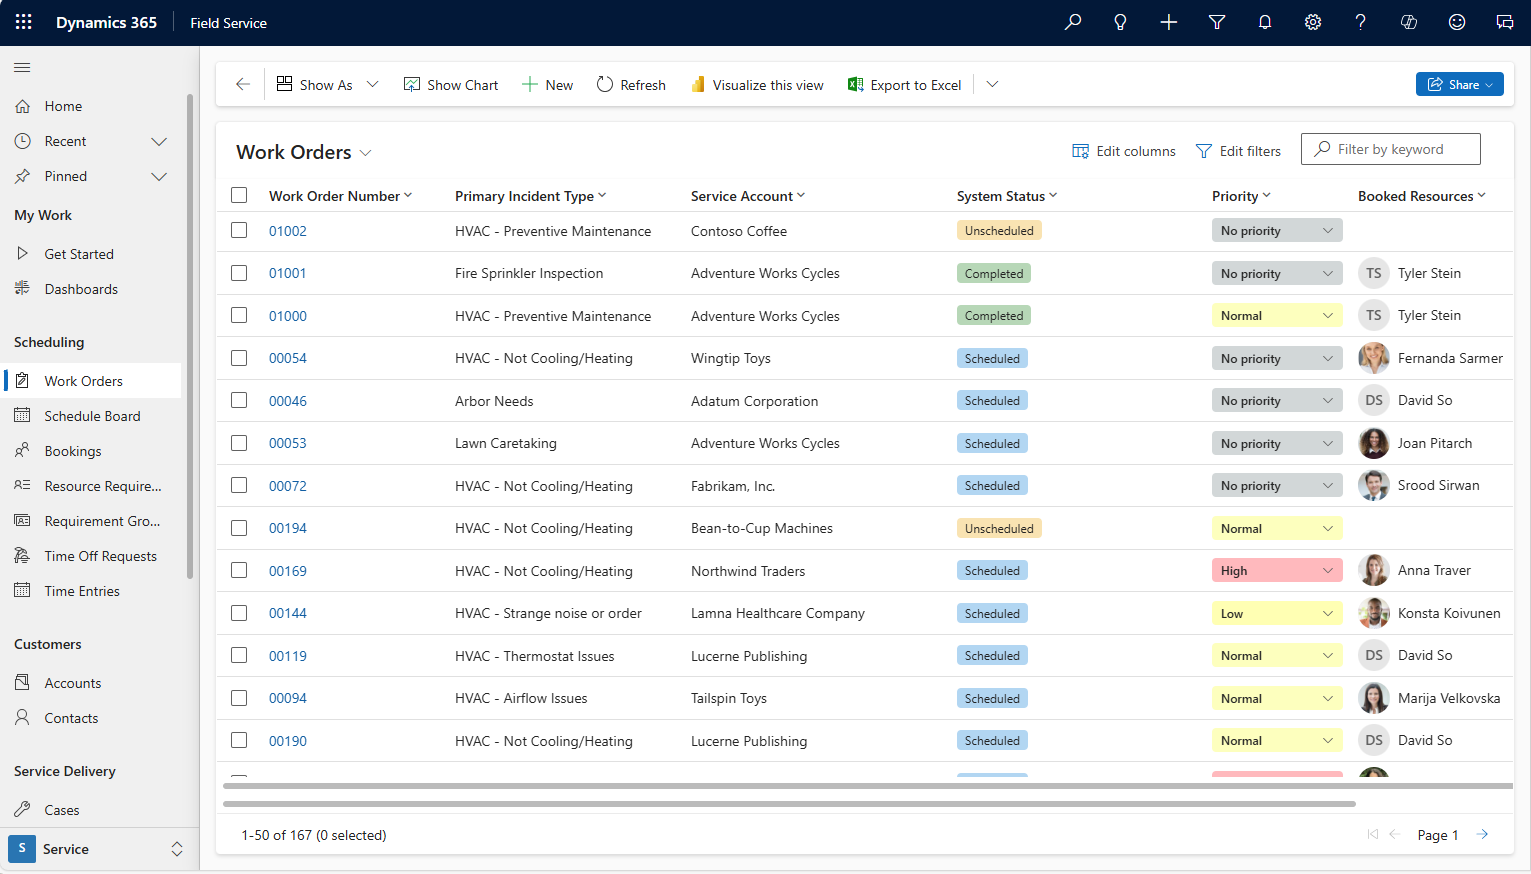Viewport: 1531px width, 874px height.
Task: Select all work orders with the header checkbox
Action: 239,195
